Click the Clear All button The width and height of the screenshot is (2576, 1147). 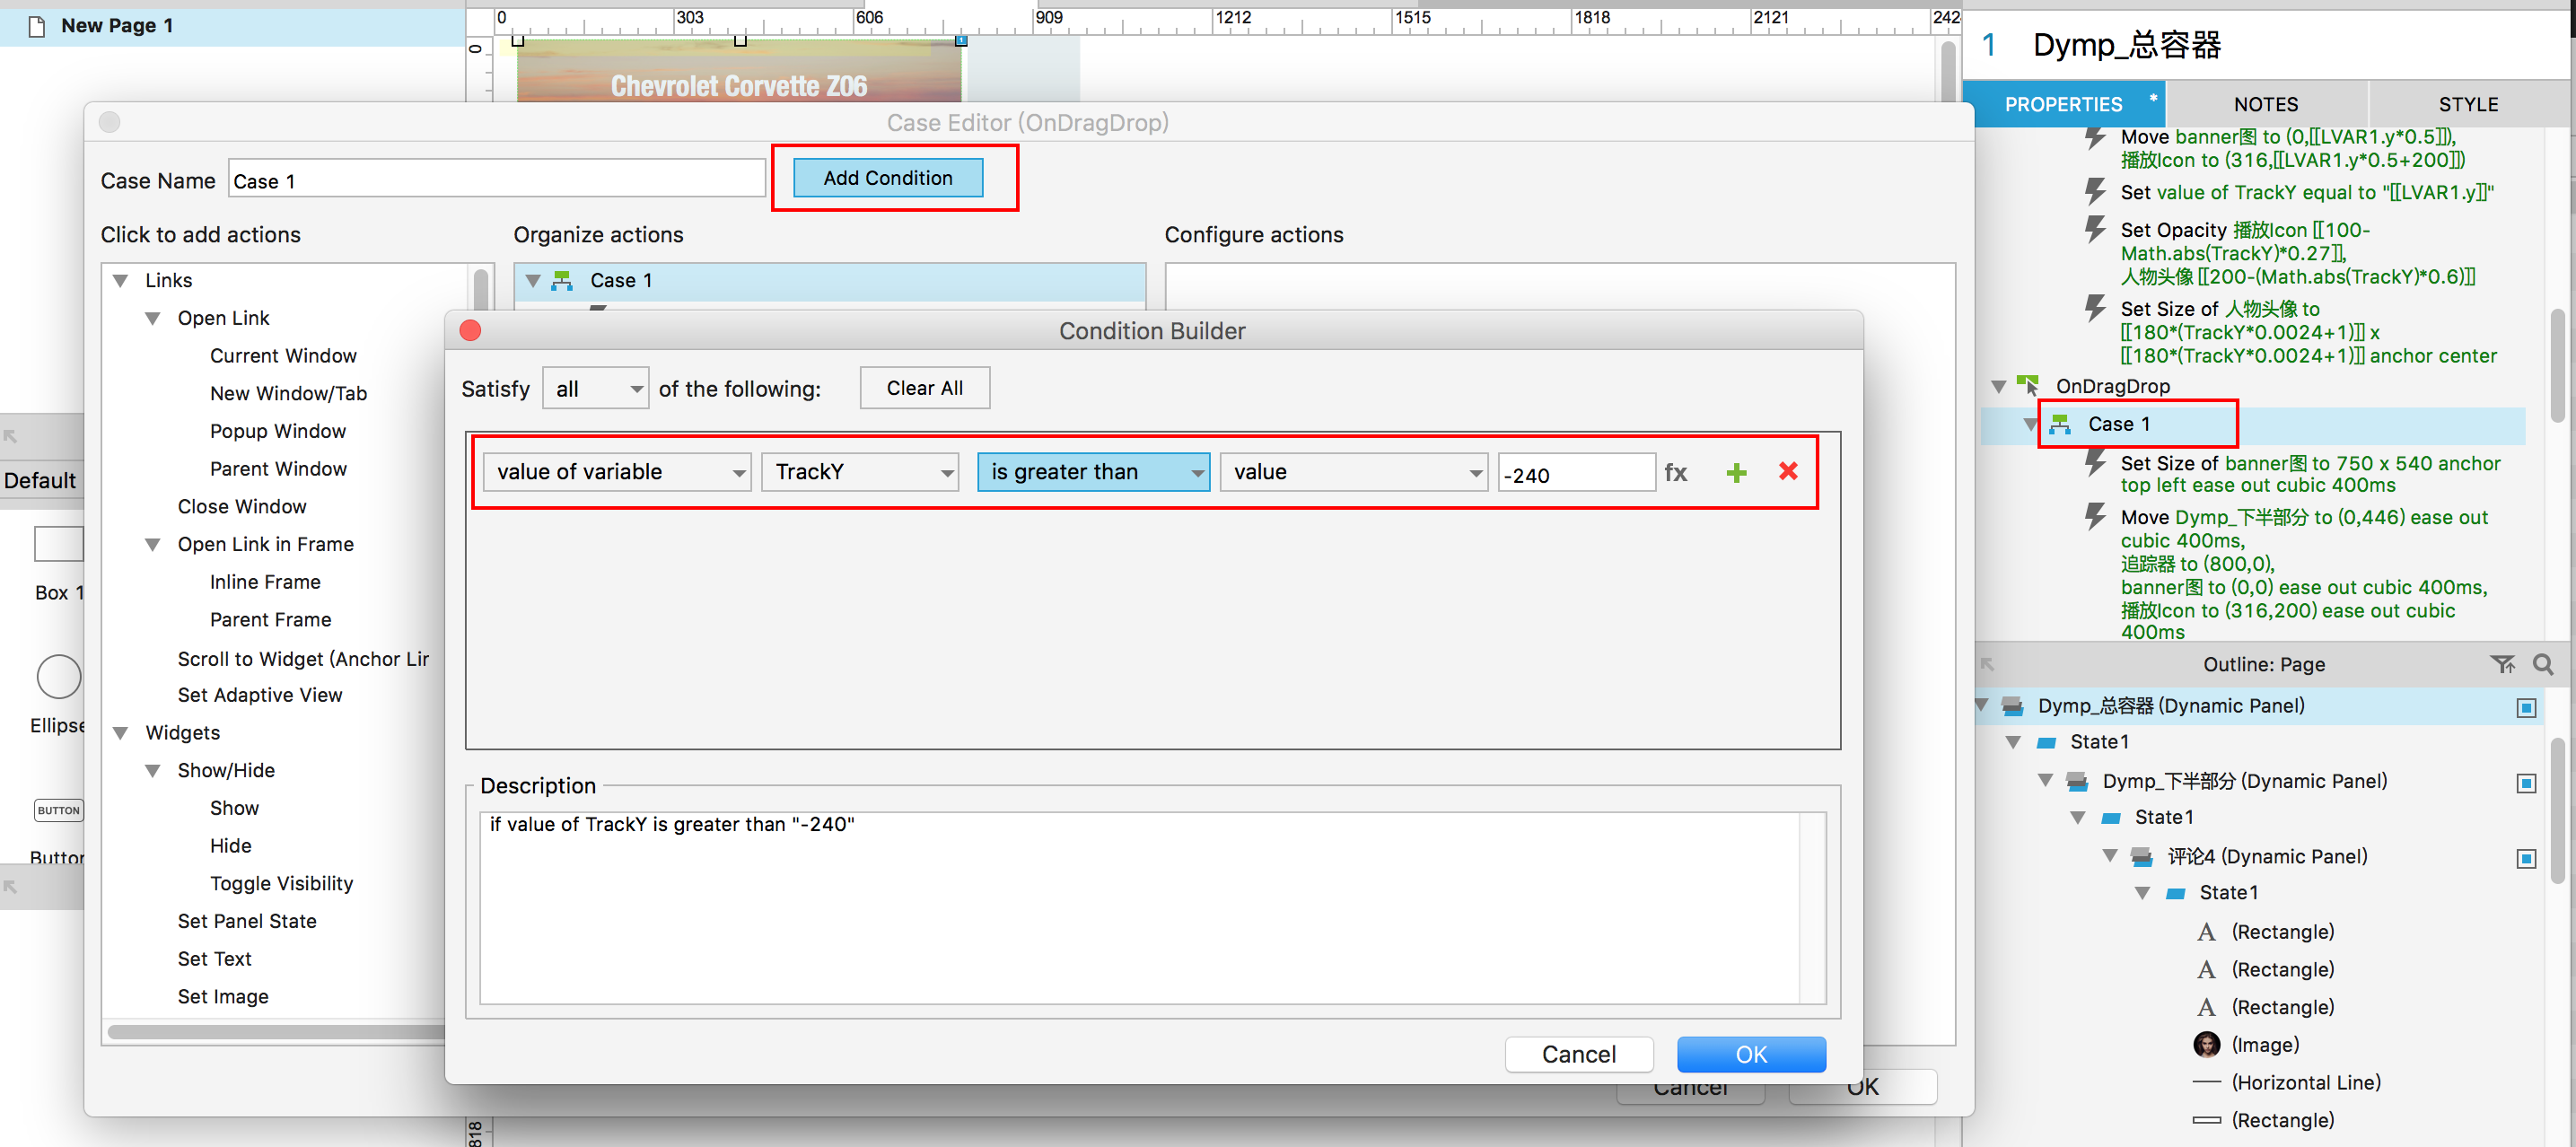click(x=924, y=388)
